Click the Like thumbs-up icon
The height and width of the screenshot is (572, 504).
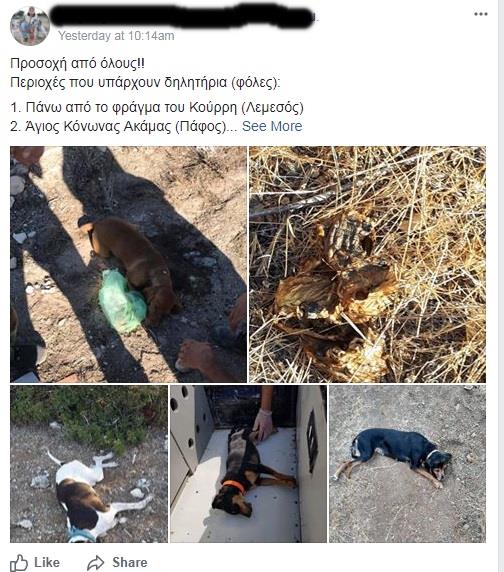tap(19, 562)
